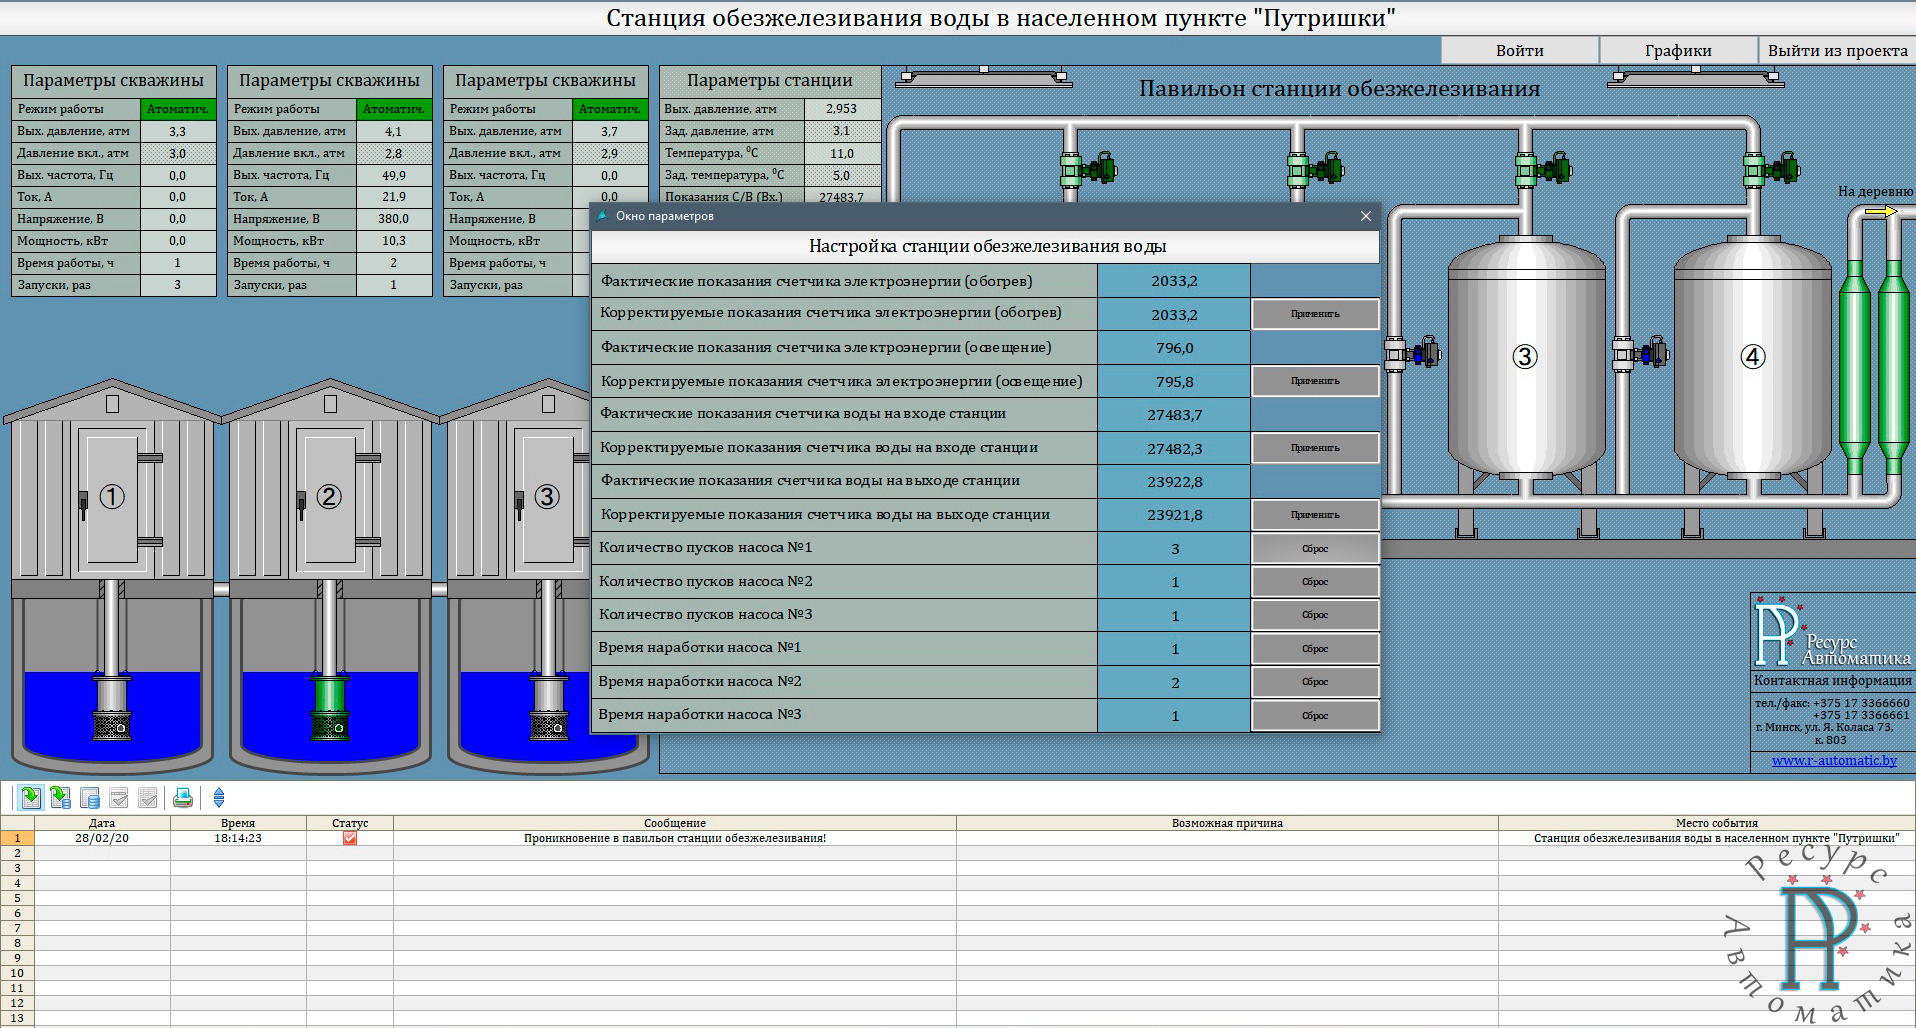Screen dimensions: 1916x1028
Task: Click the first grey checkmark acknowledge icon
Action: tap(119, 797)
